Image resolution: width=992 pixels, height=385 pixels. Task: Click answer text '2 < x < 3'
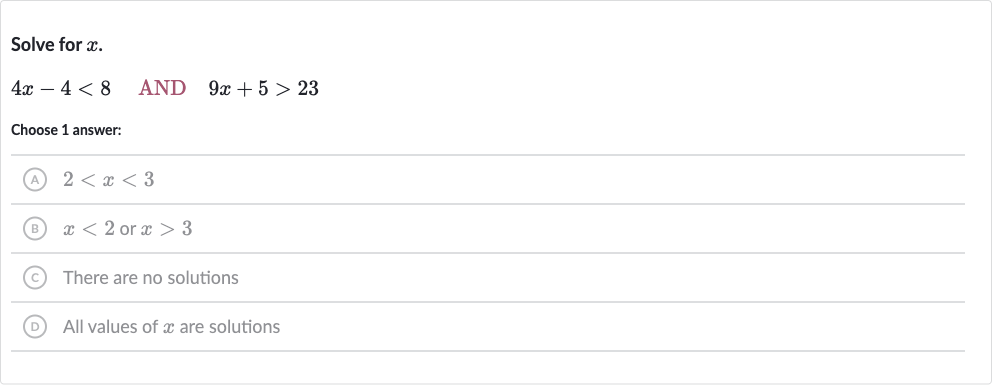coord(108,180)
